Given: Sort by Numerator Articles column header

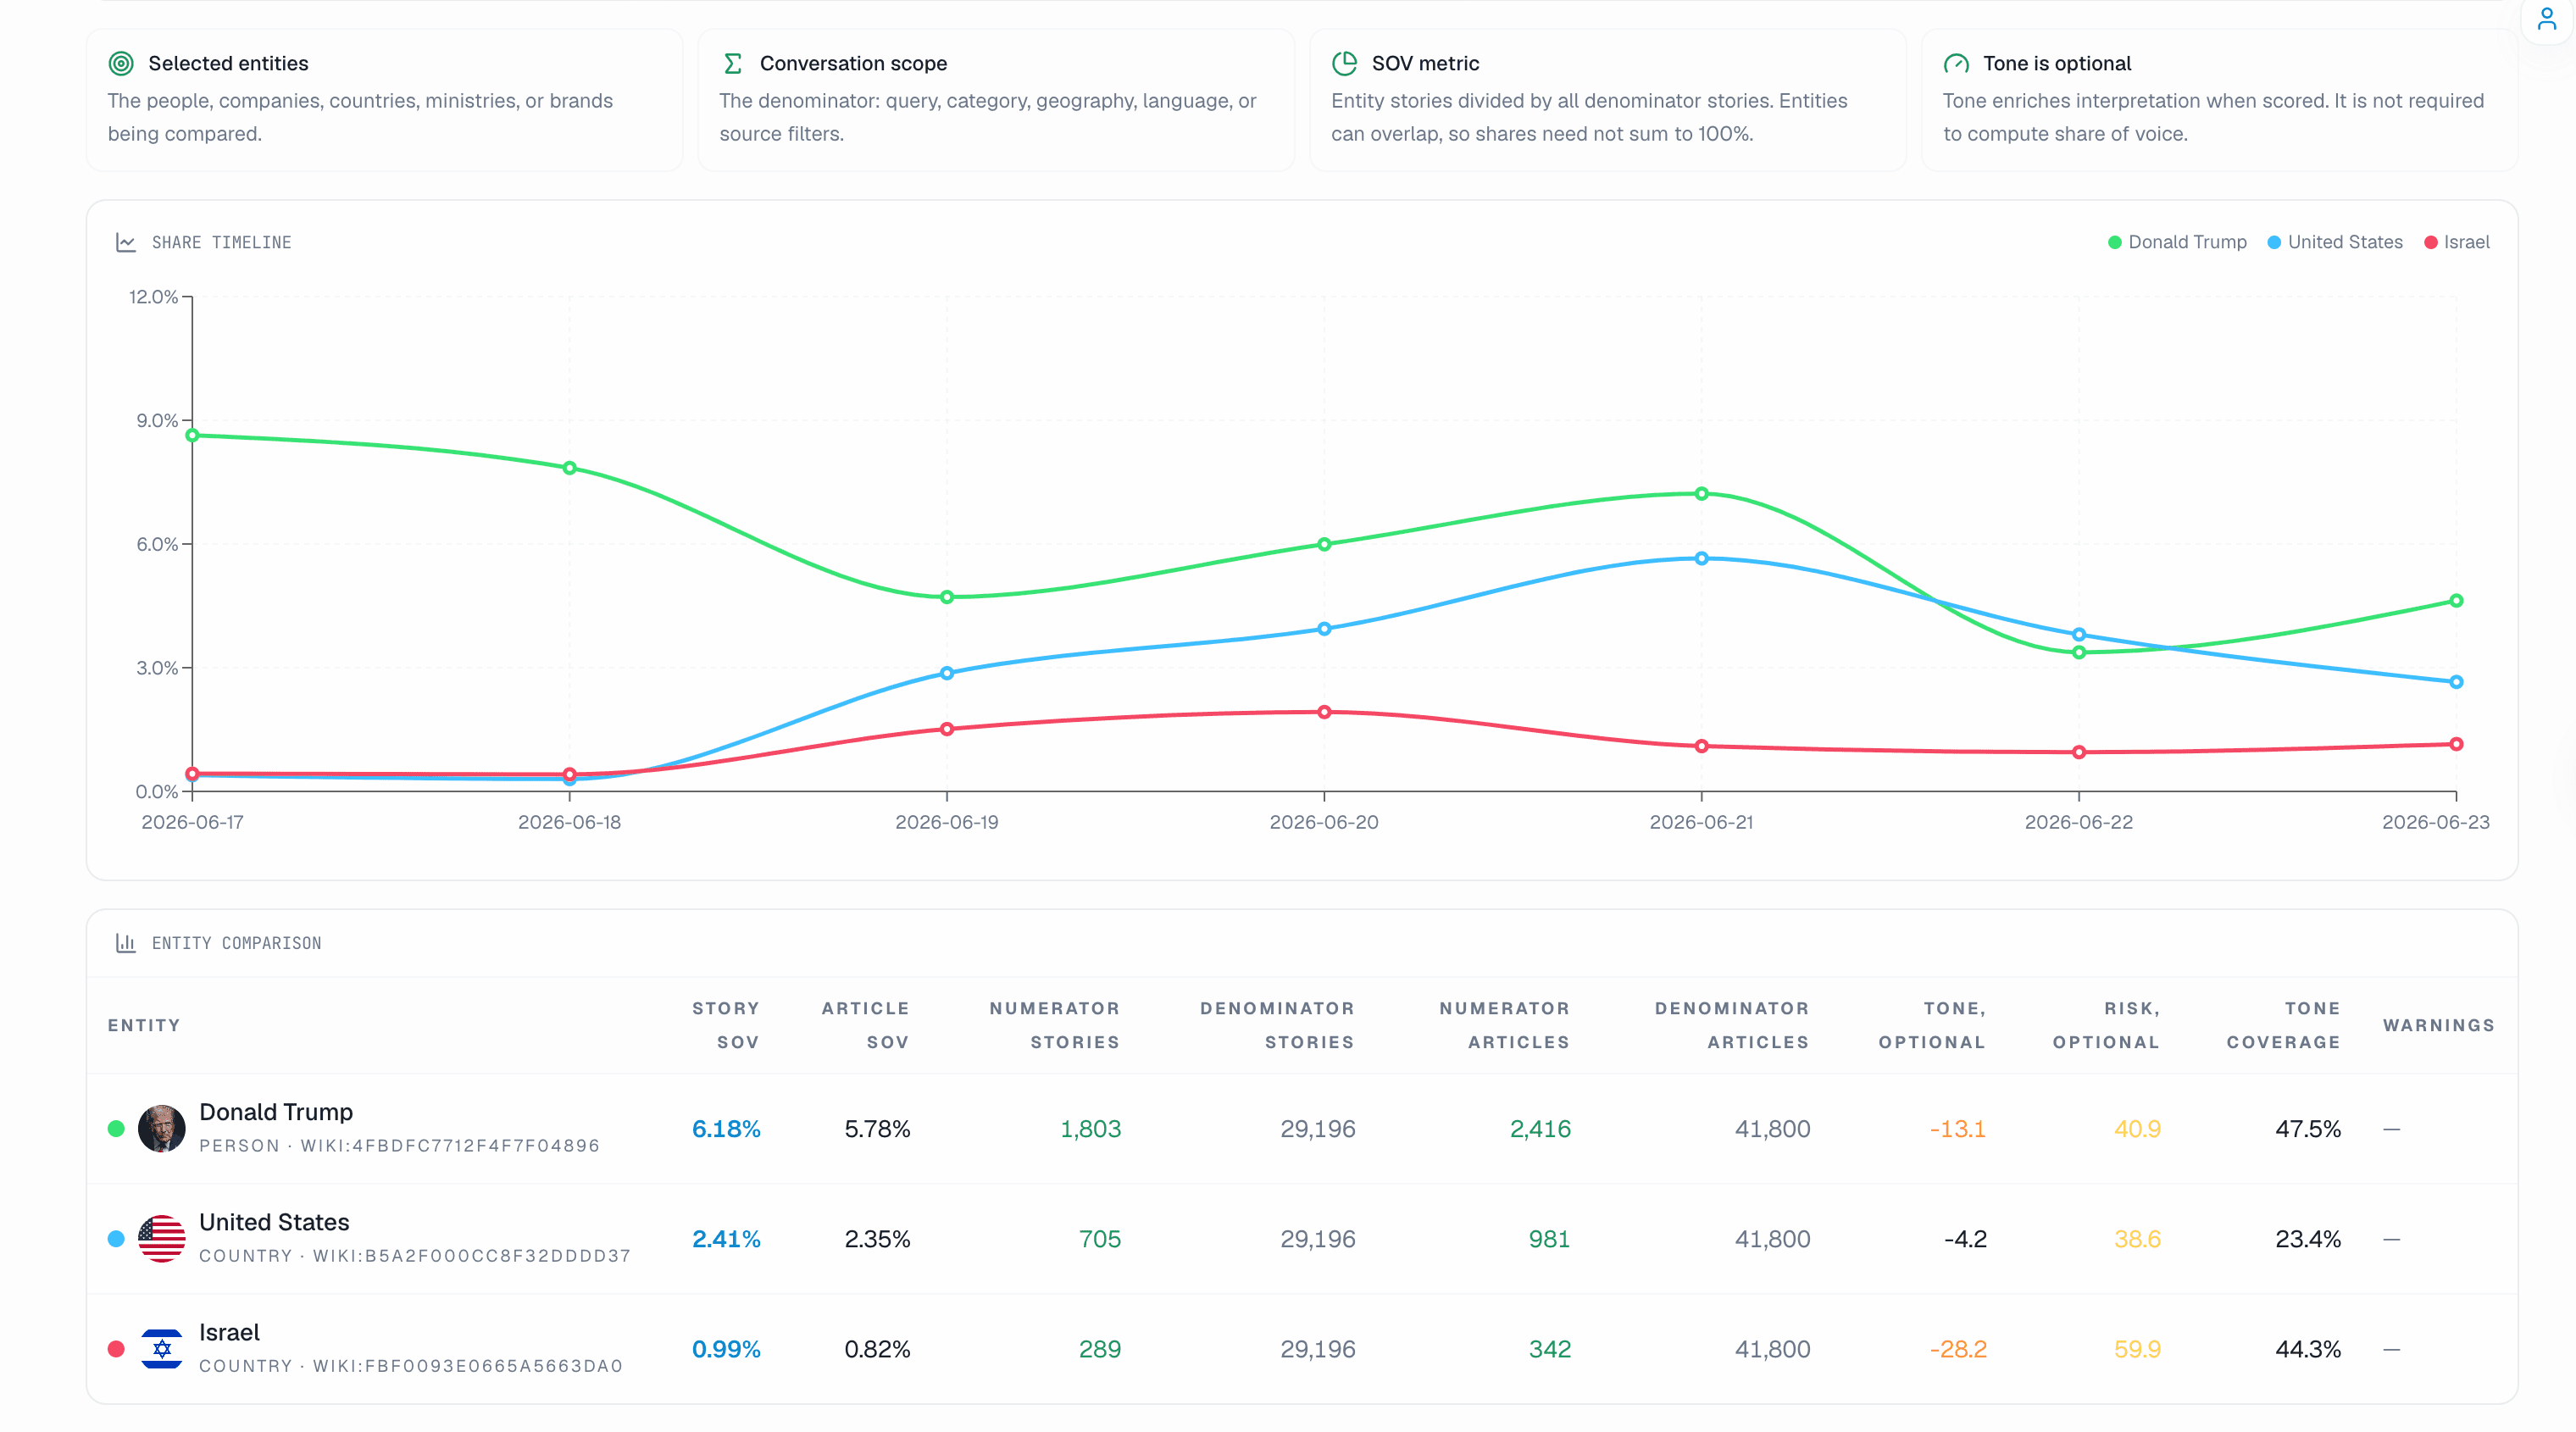Looking at the screenshot, I should pyautogui.click(x=1504, y=1024).
